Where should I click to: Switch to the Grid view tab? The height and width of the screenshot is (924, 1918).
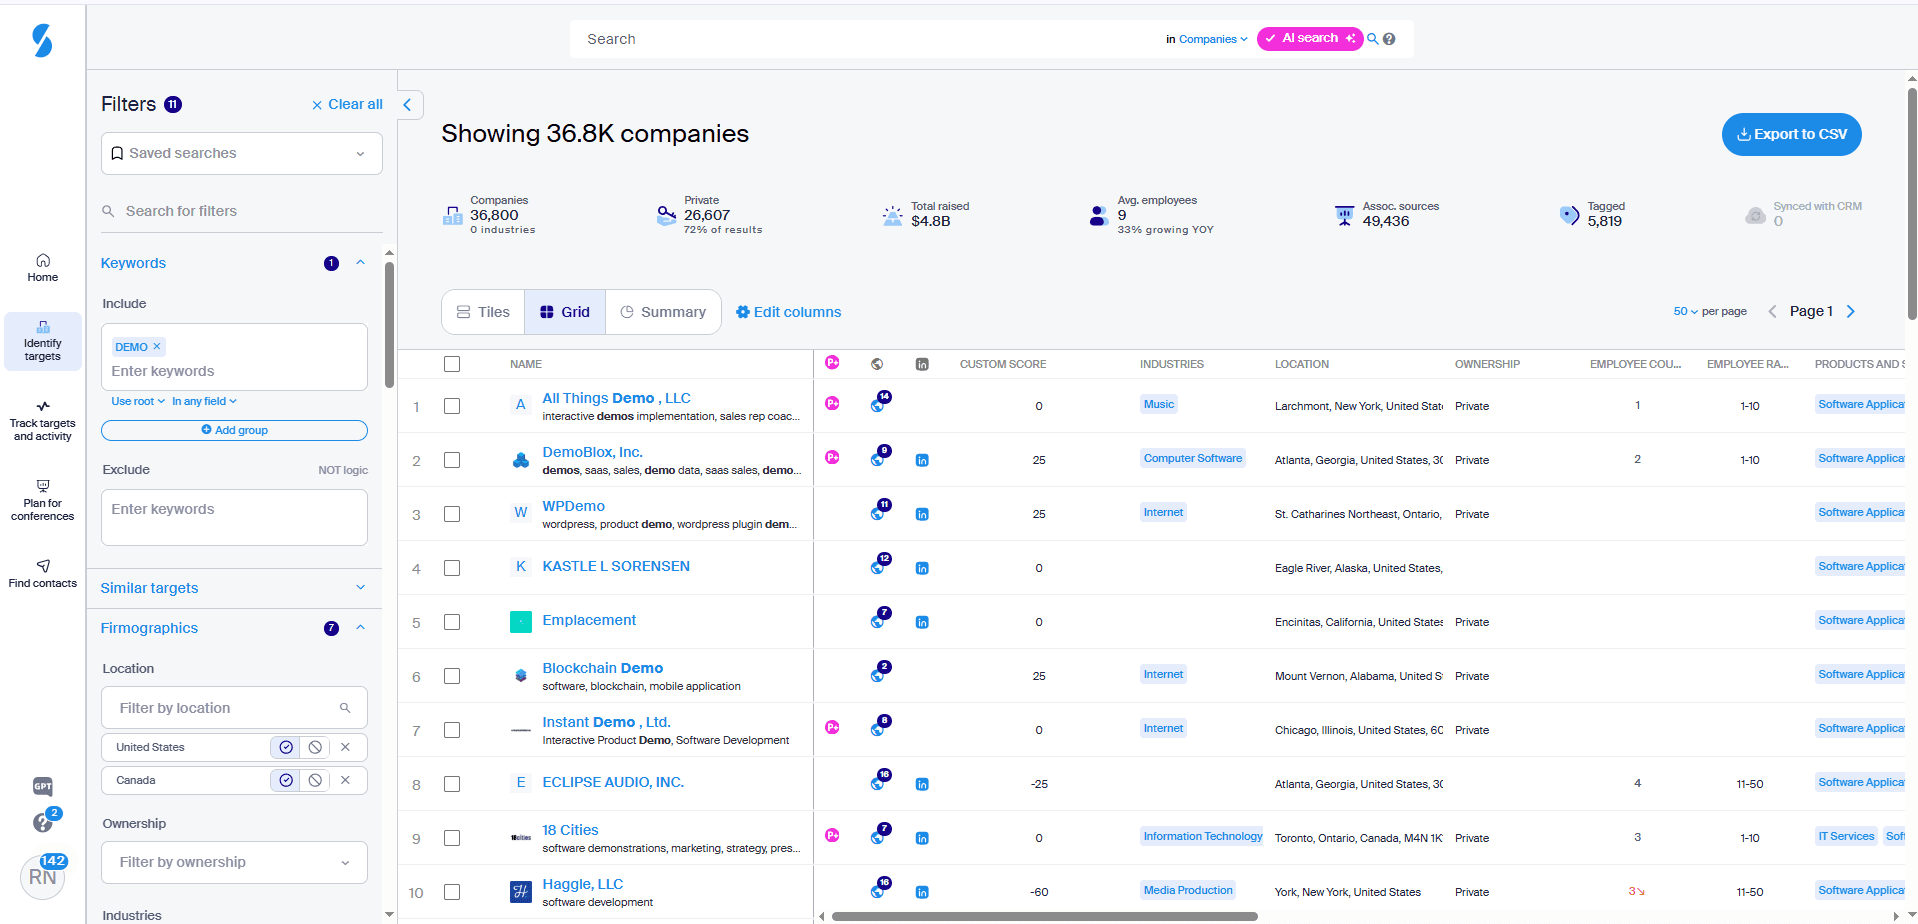(565, 312)
